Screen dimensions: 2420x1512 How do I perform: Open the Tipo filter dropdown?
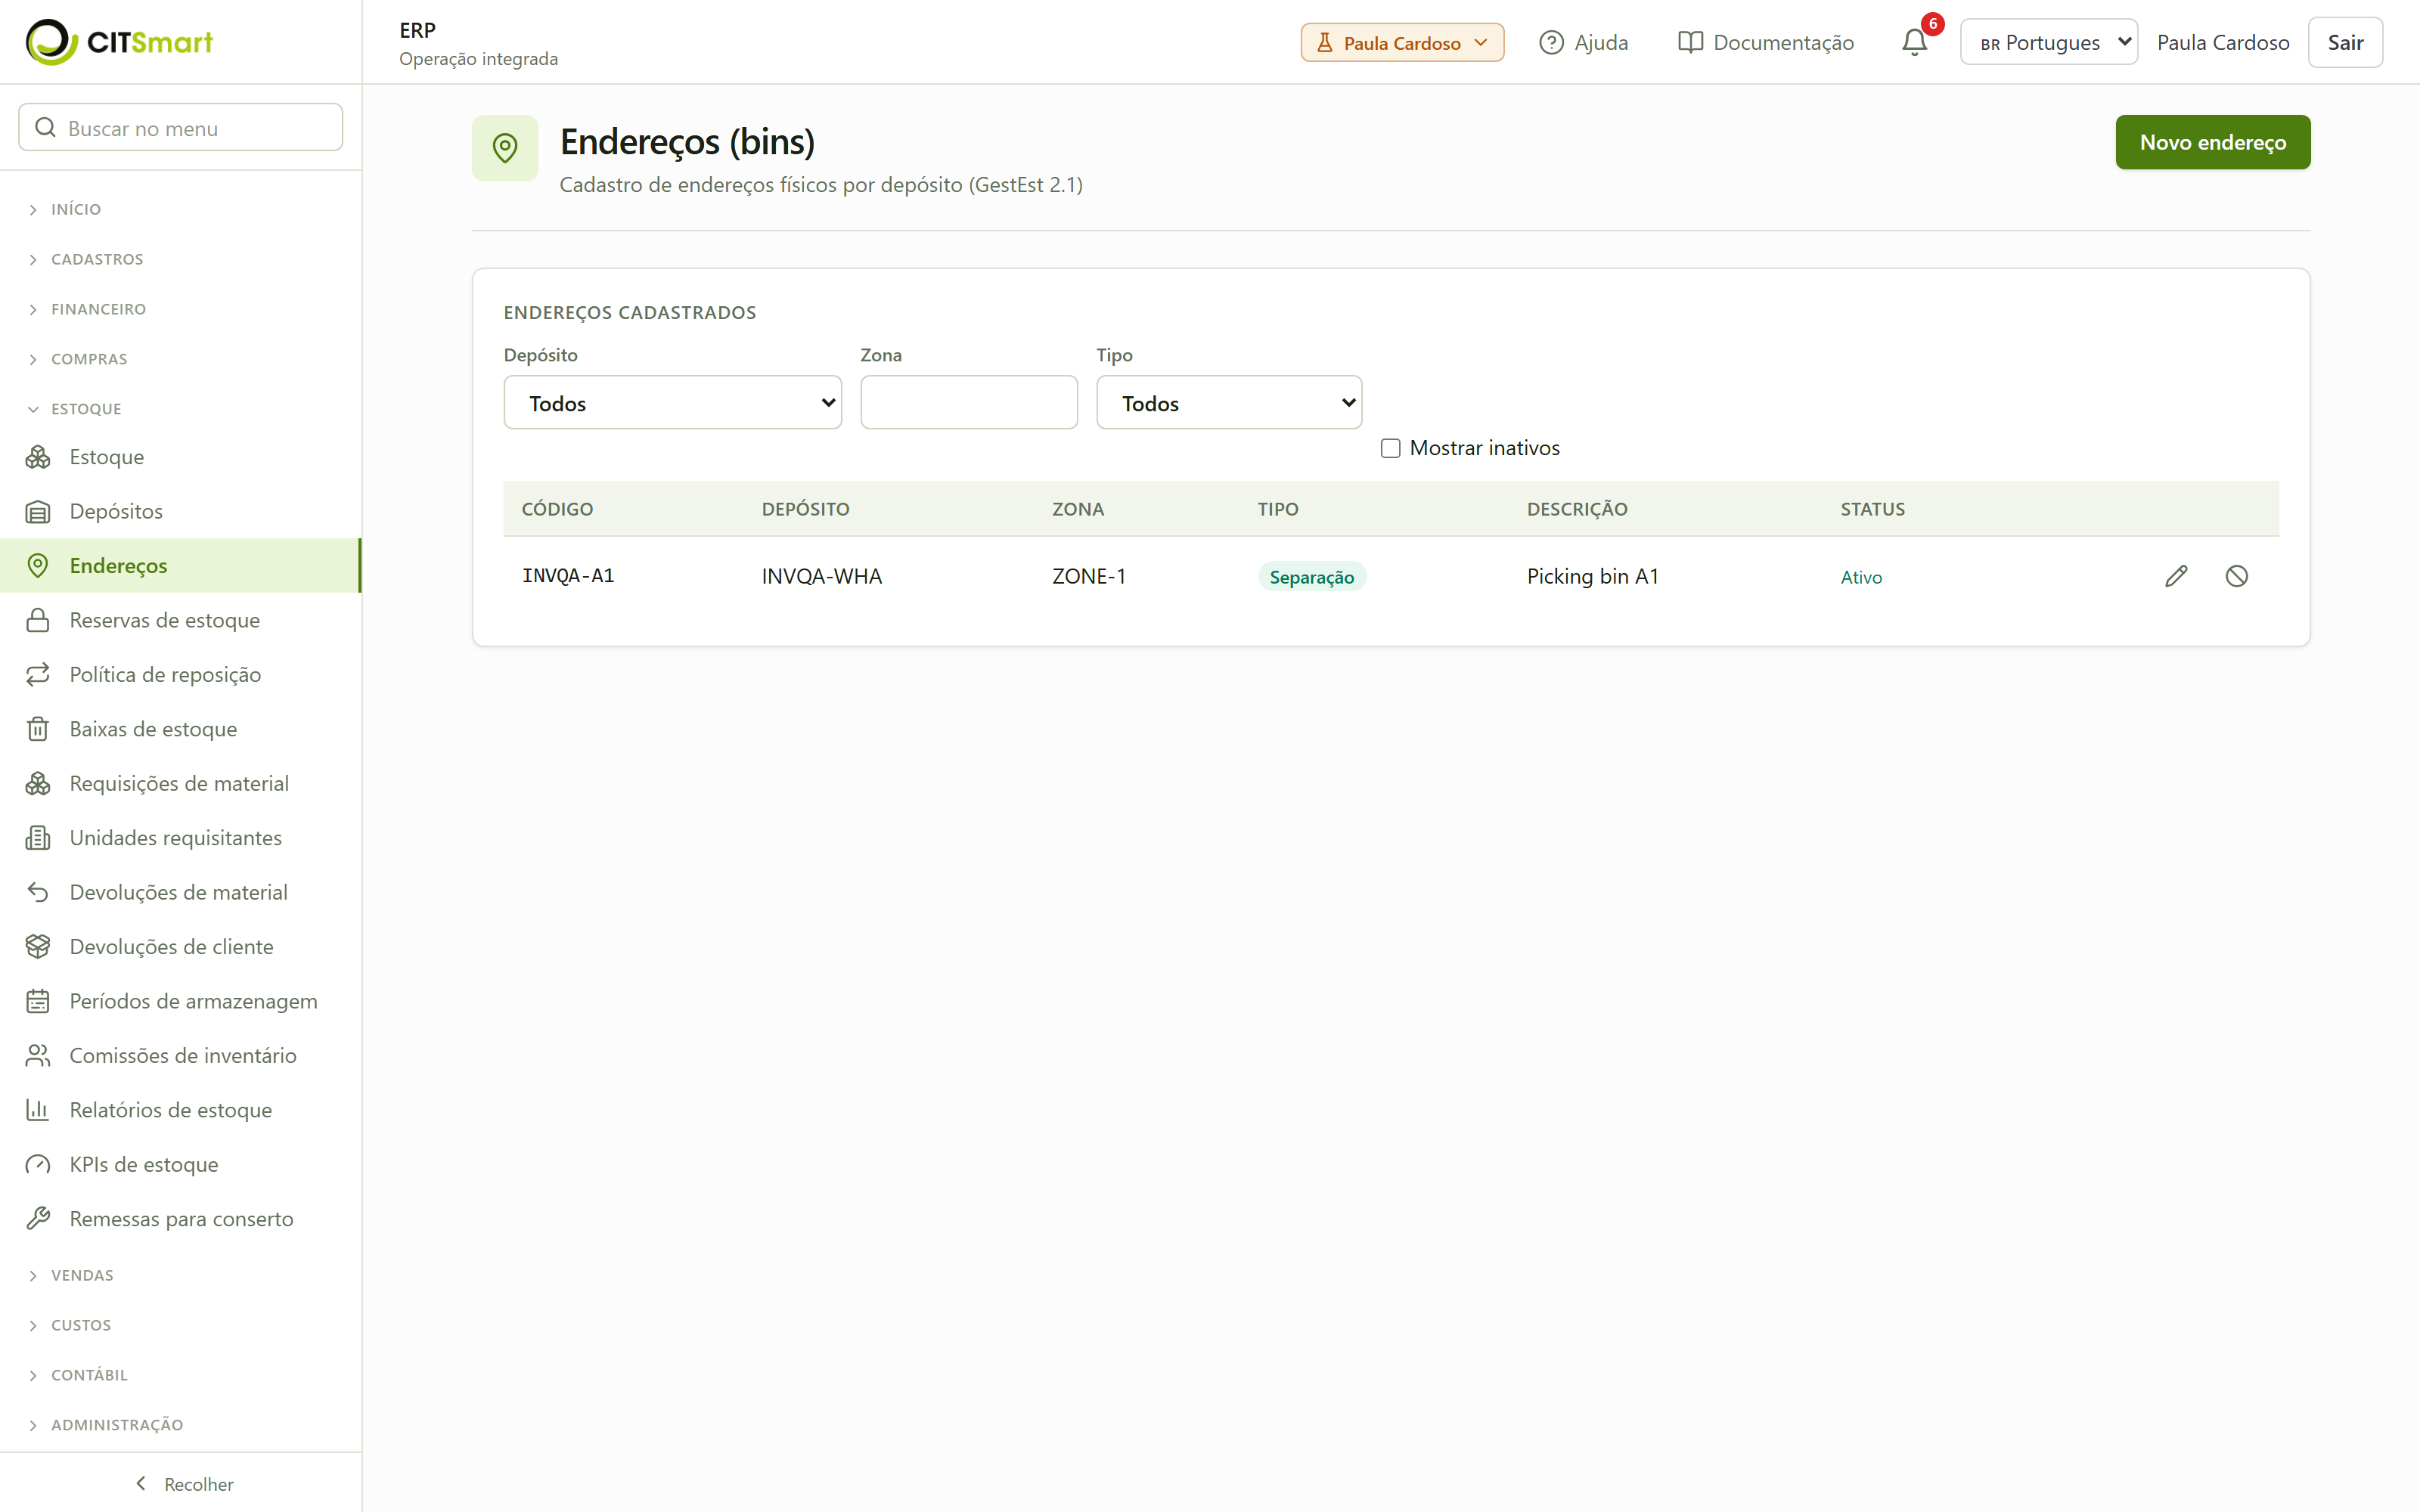click(x=1229, y=403)
